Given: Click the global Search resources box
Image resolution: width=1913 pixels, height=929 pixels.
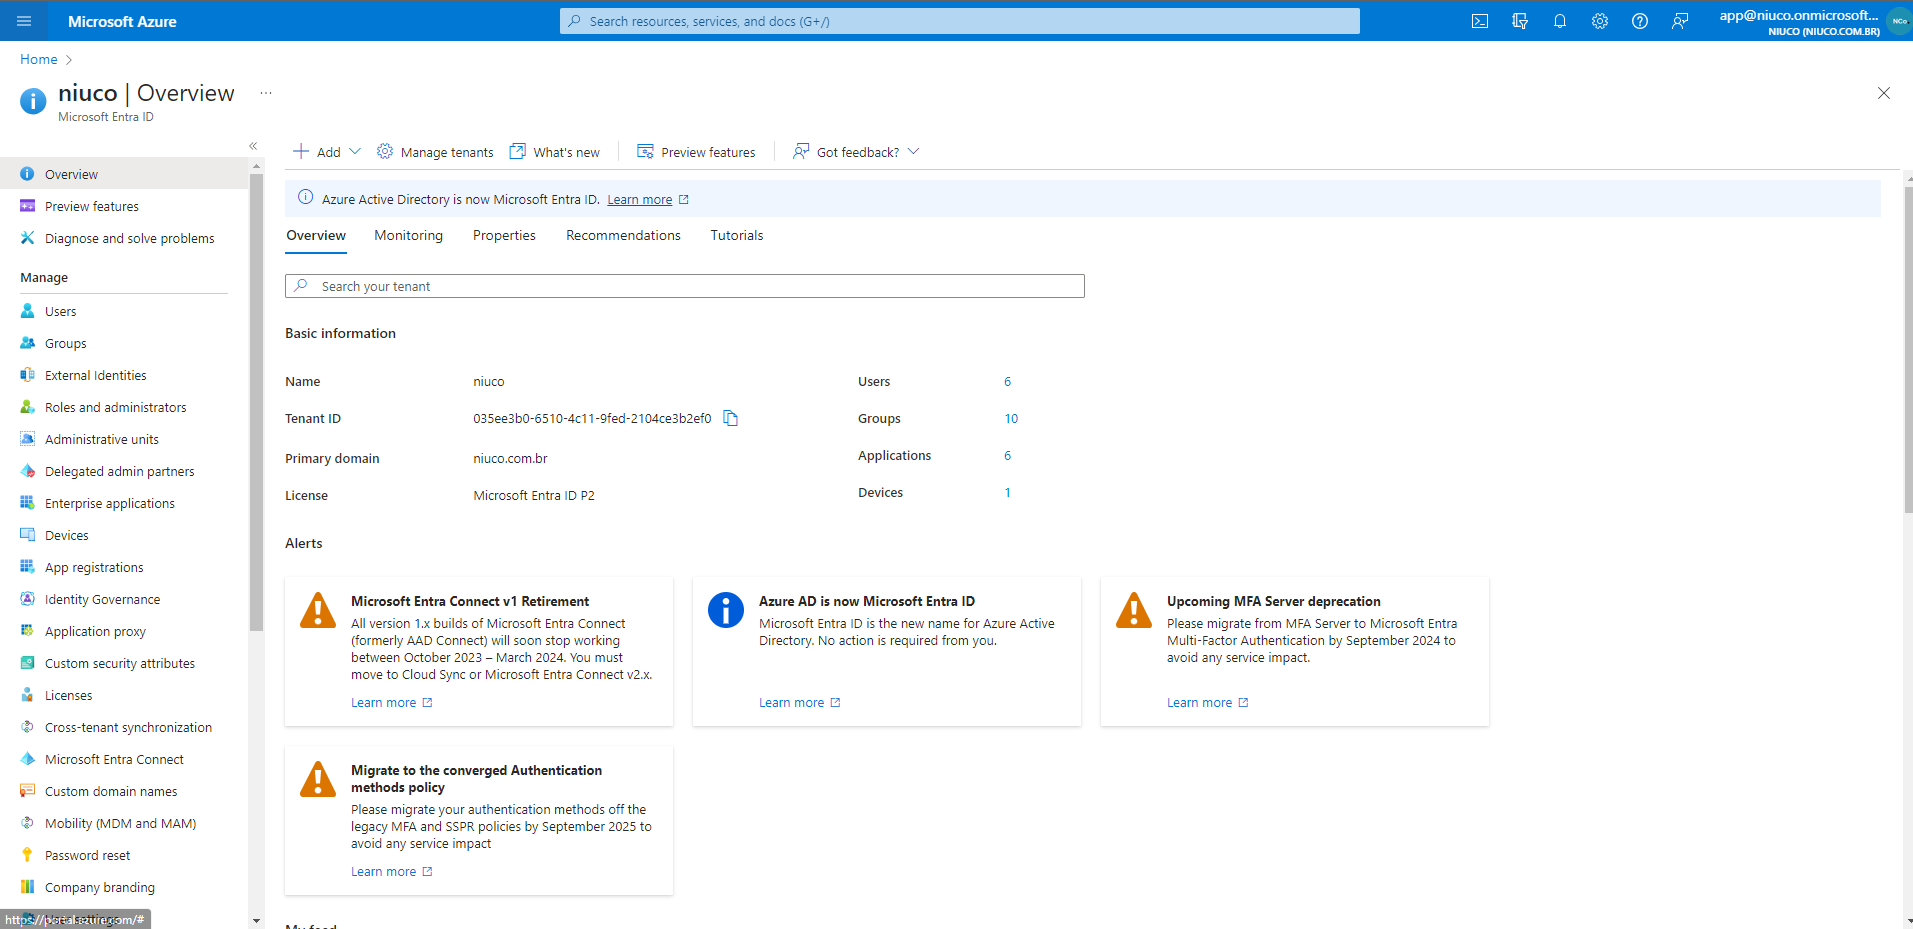Looking at the screenshot, I should pos(960,21).
